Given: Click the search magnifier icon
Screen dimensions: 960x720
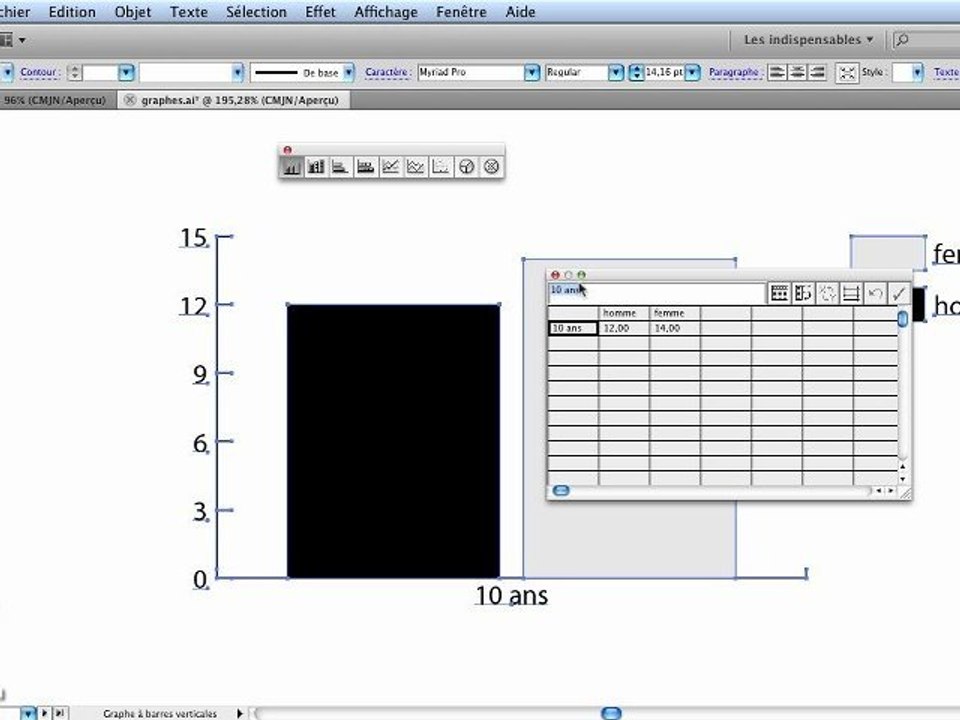Looking at the screenshot, I should point(902,40).
